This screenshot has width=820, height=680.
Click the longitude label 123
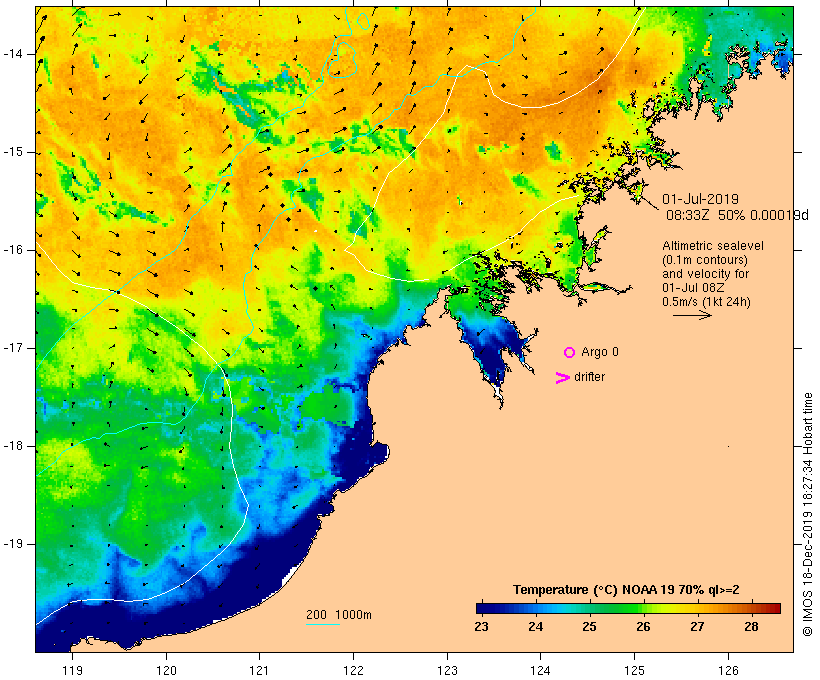pos(447,670)
